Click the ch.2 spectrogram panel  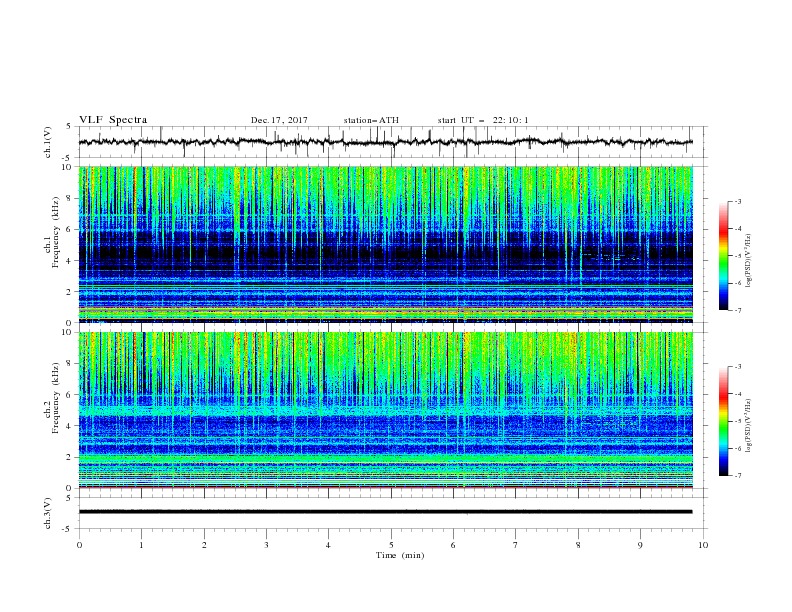[x=385, y=410]
